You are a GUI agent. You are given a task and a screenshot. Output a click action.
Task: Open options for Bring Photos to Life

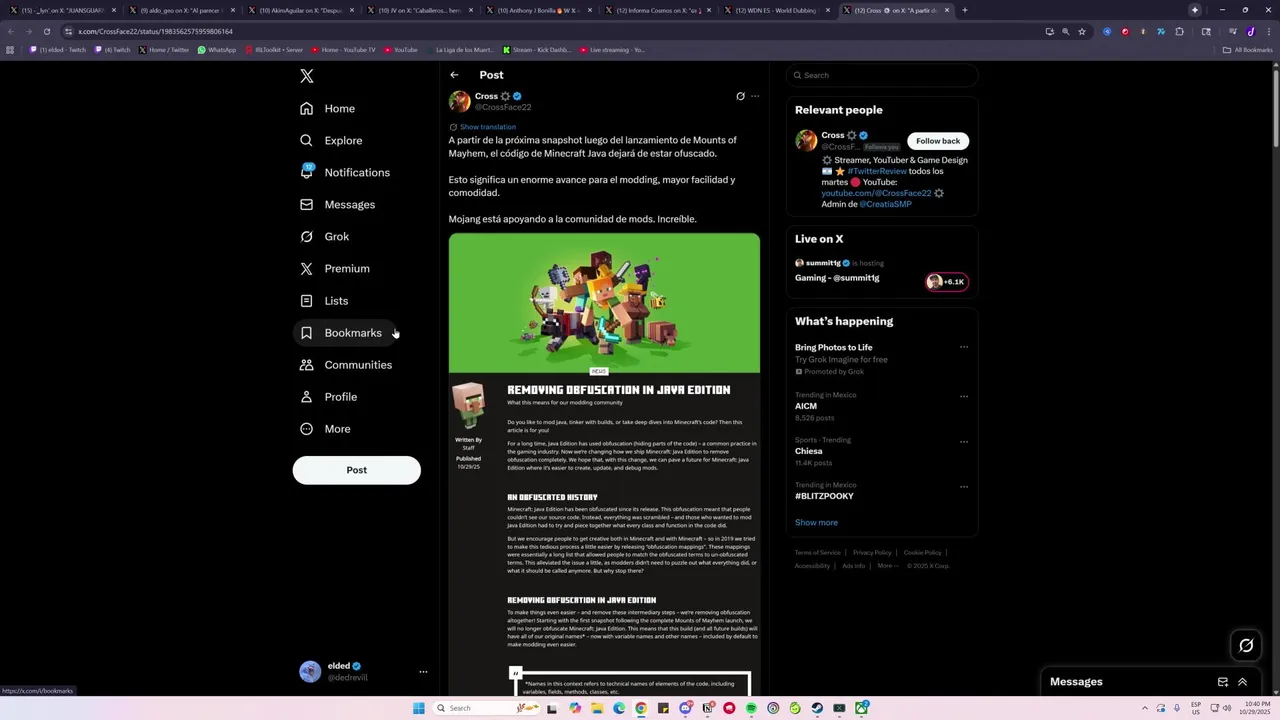(964, 347)
